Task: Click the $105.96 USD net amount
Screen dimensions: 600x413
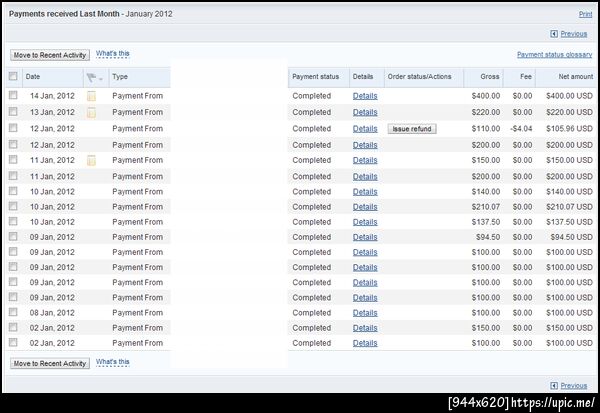Action: [x=569, y=129]
